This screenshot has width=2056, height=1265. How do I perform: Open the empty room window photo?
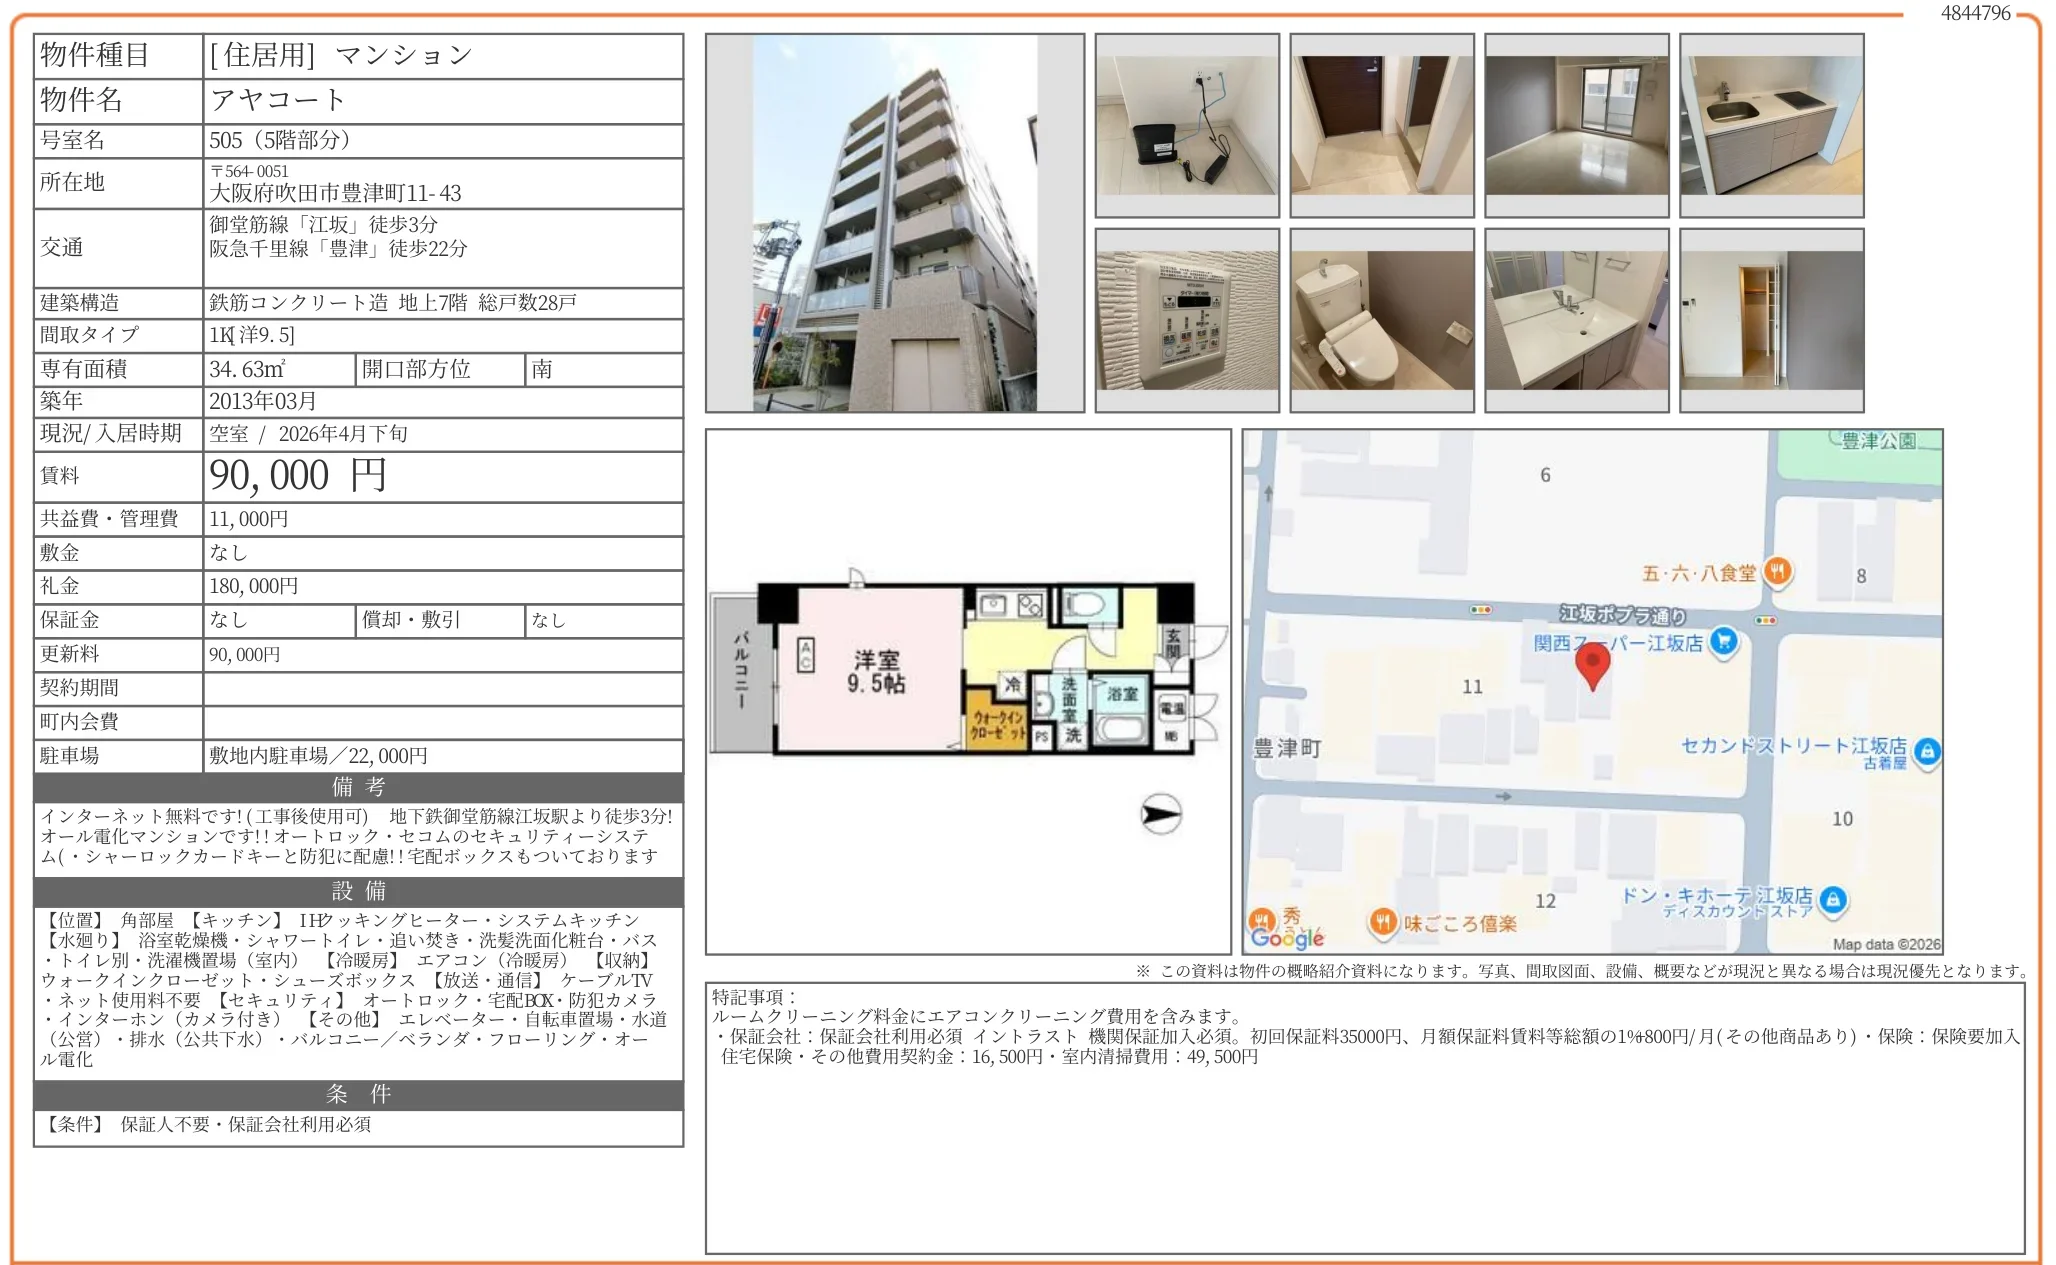point(1576,125)
